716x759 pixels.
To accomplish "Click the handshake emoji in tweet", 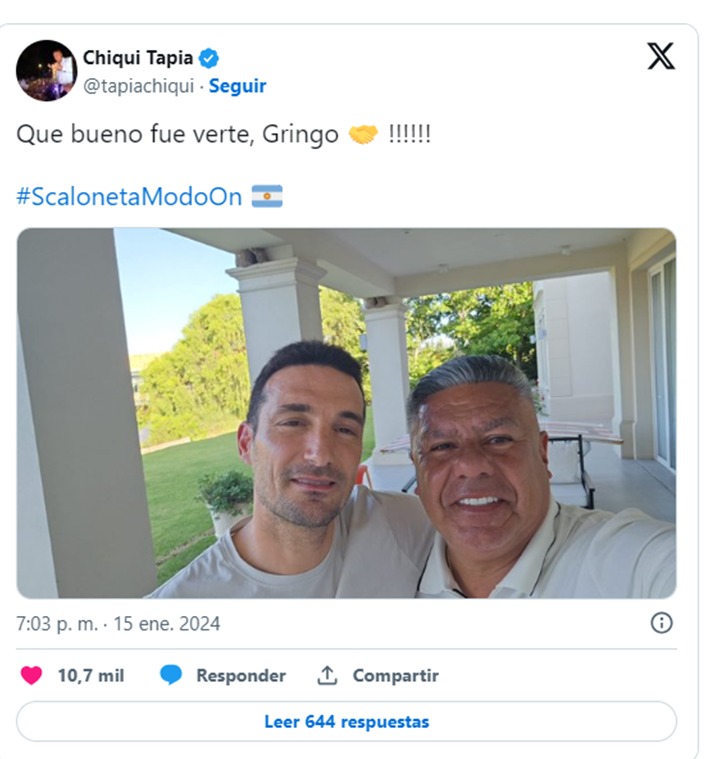I will 363,135.
